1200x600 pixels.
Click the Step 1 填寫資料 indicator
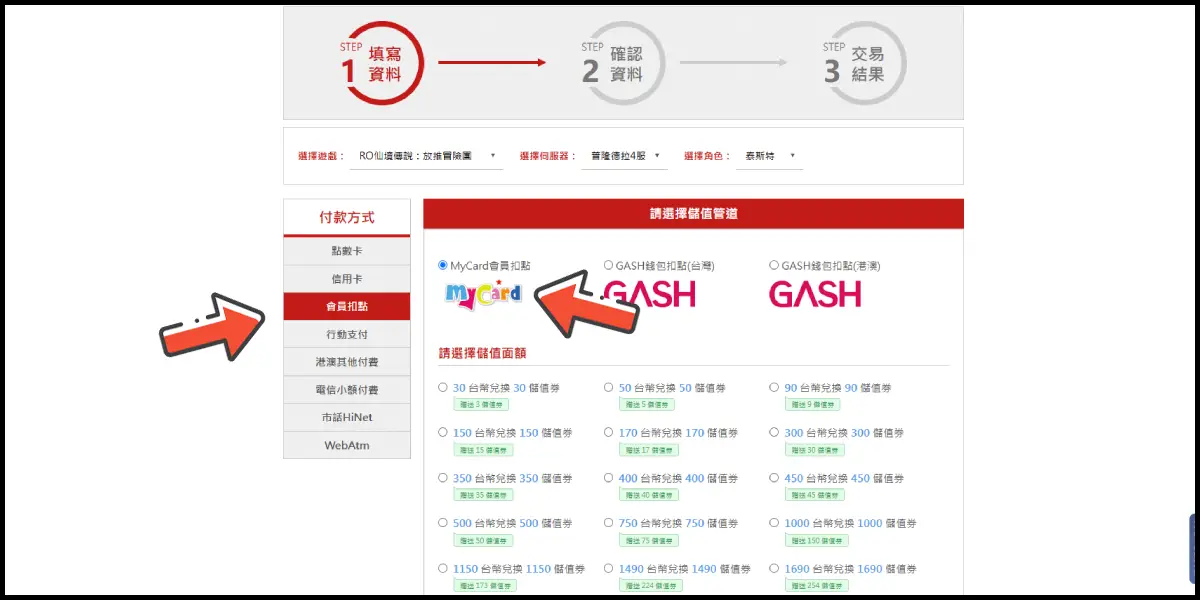[x=382, y=63]
